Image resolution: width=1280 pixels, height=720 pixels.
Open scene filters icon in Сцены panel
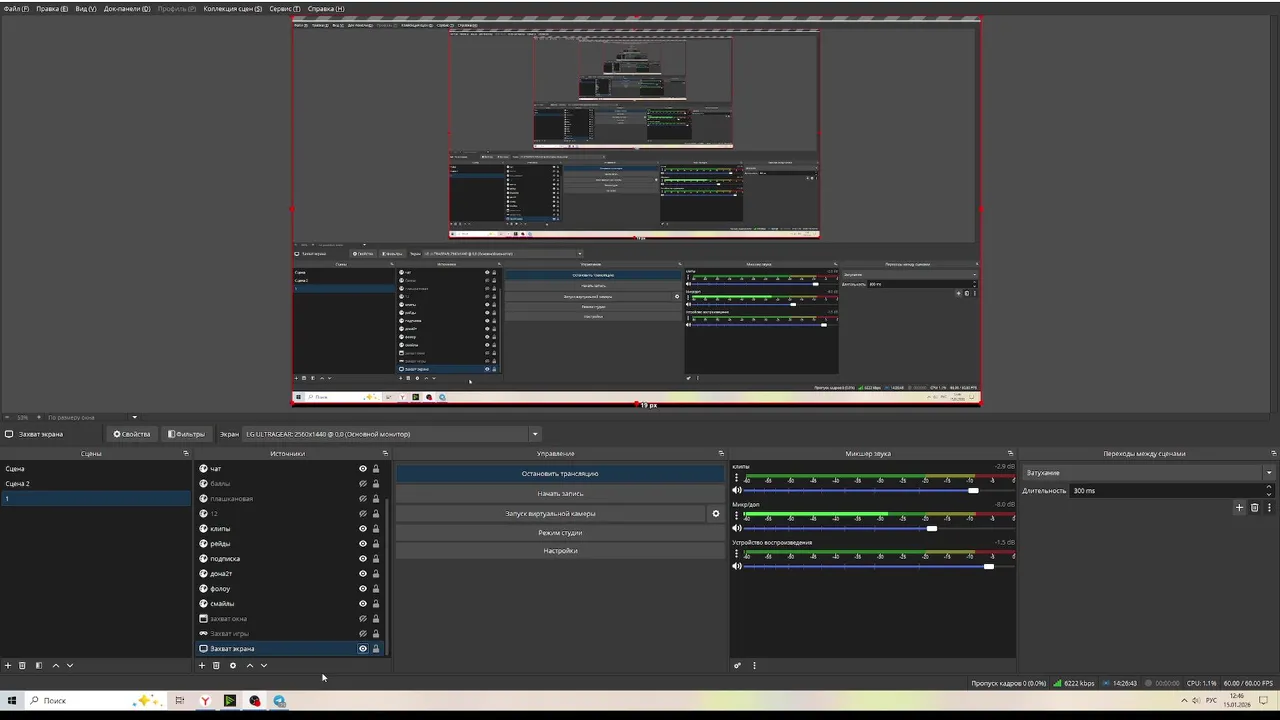tap(39, 665)
